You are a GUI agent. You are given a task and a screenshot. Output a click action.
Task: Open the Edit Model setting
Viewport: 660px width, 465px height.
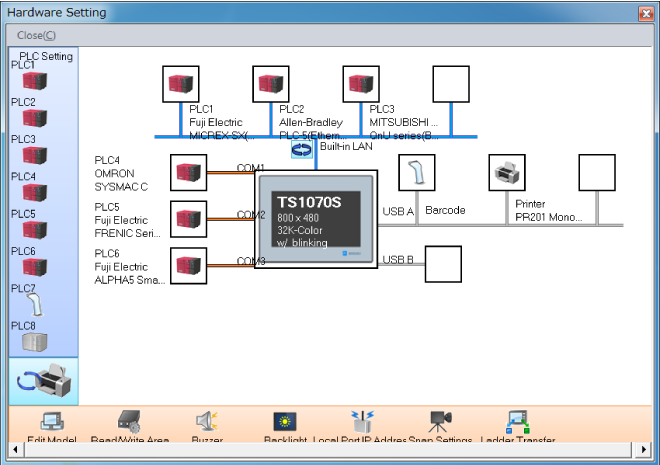coord(51,423)
